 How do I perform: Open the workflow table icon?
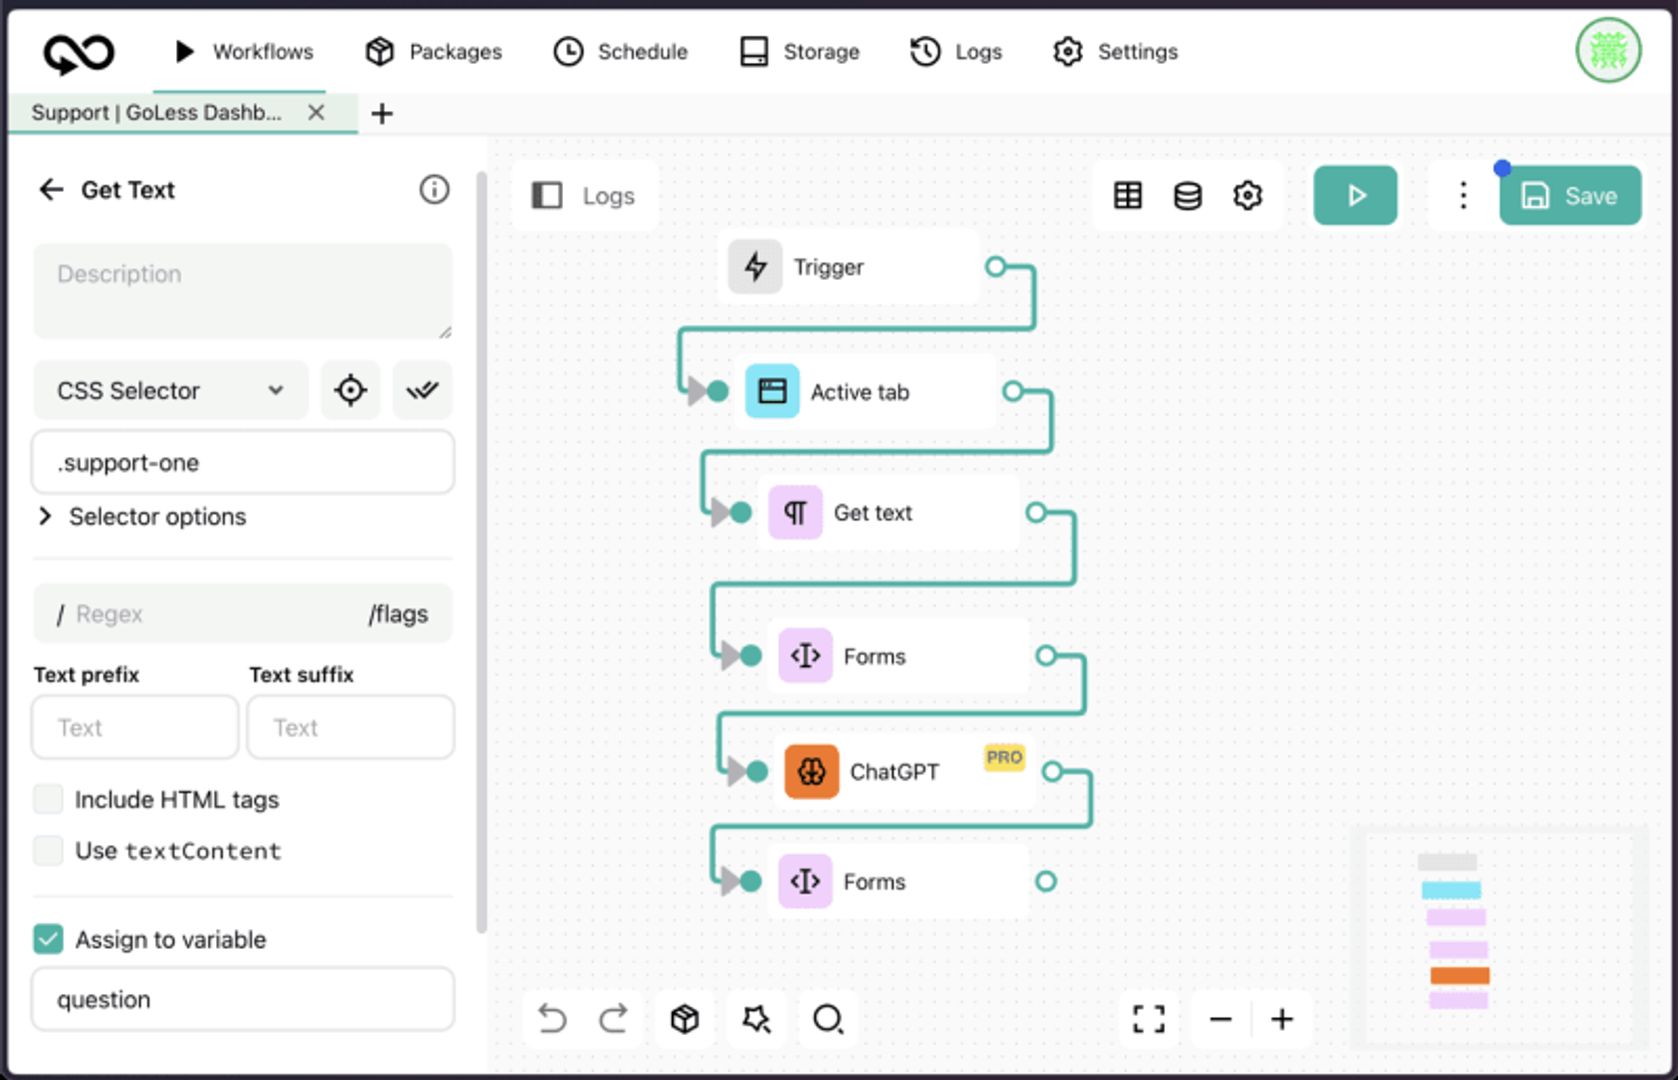pos(1128,196)
